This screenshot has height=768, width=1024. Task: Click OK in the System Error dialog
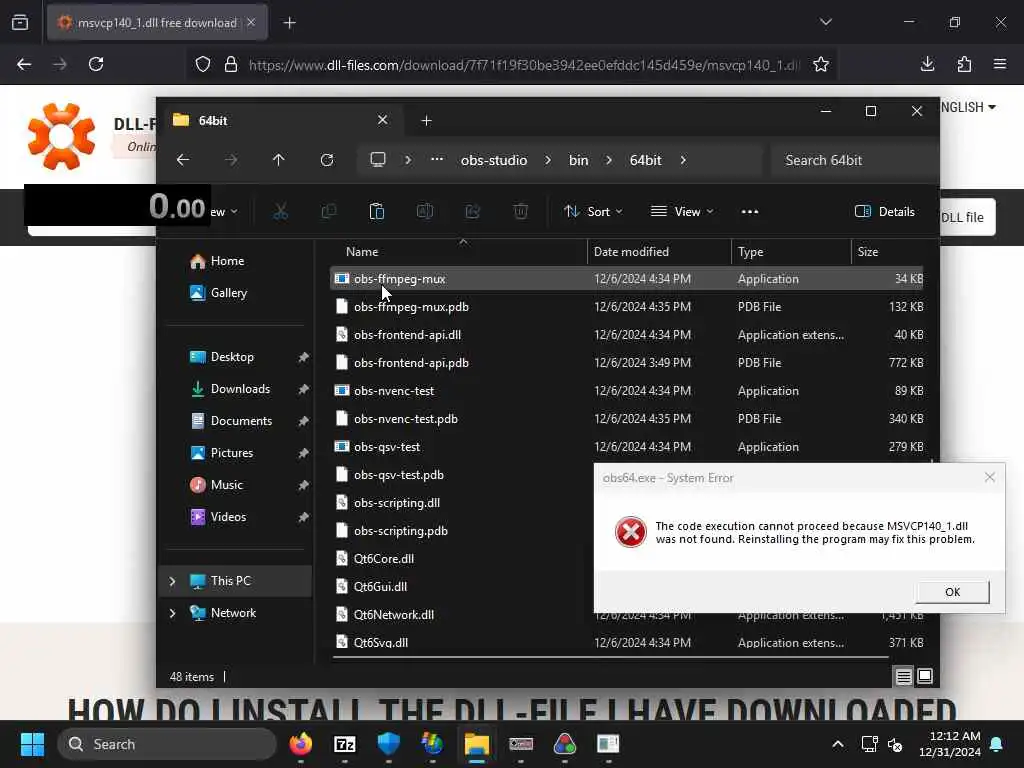[x=952, y=592]
